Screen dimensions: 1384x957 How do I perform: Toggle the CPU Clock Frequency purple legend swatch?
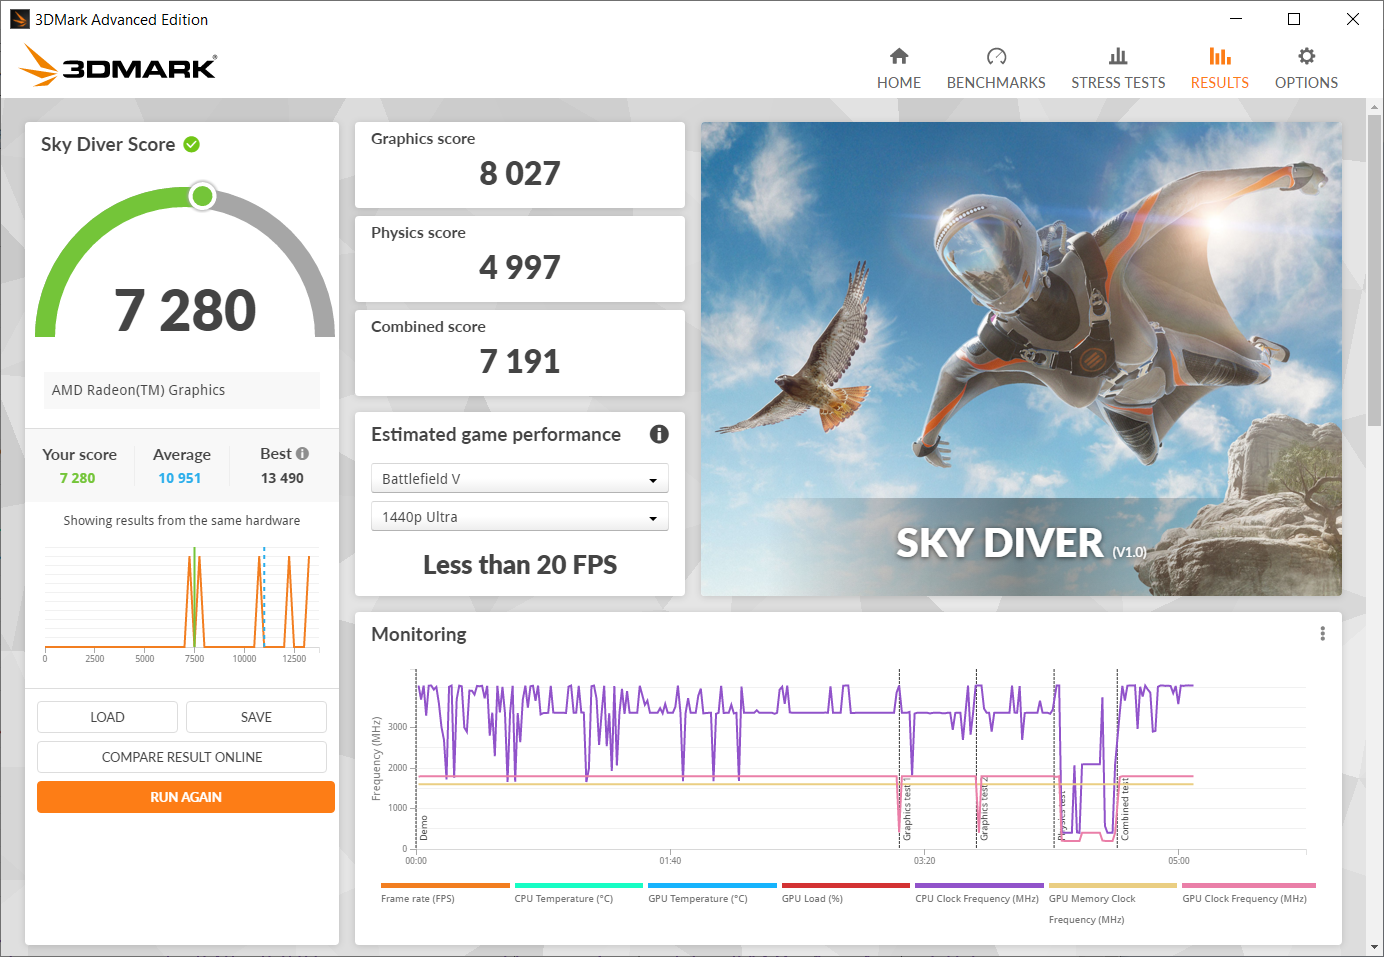coord(979,886)
